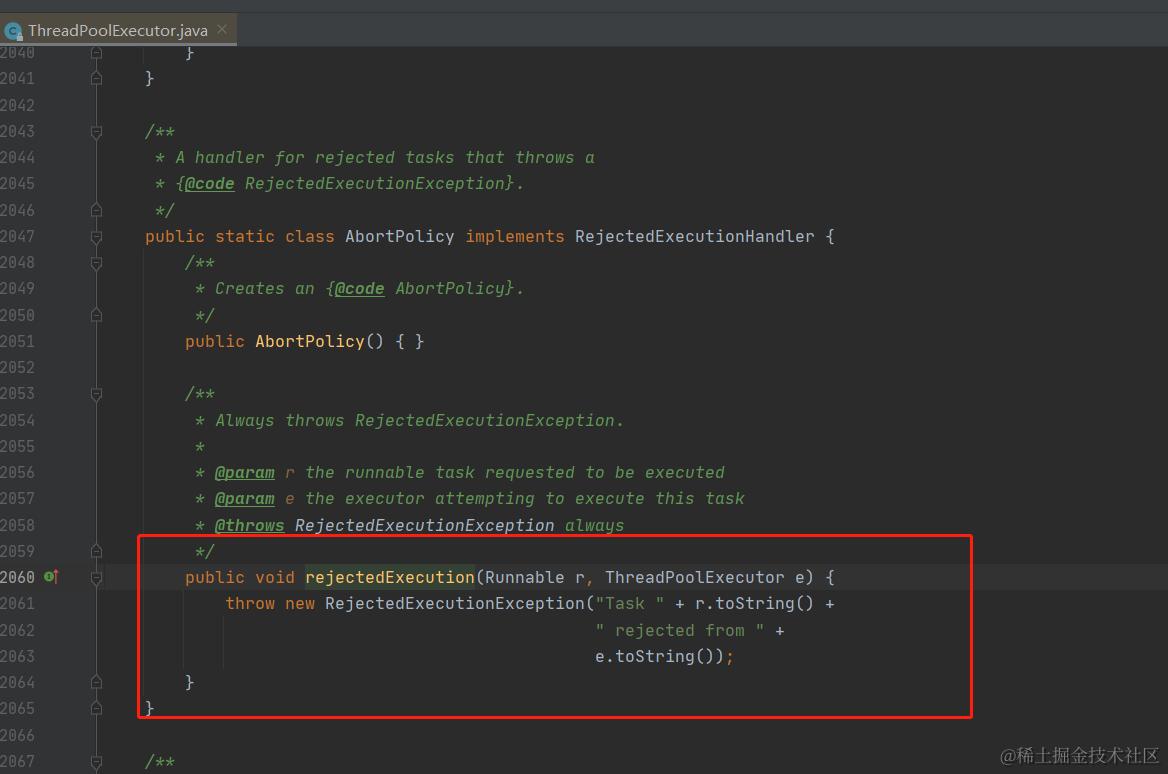
Task: Click the AbortPolicy() constructor name
Action: click(x=310, y=341)
